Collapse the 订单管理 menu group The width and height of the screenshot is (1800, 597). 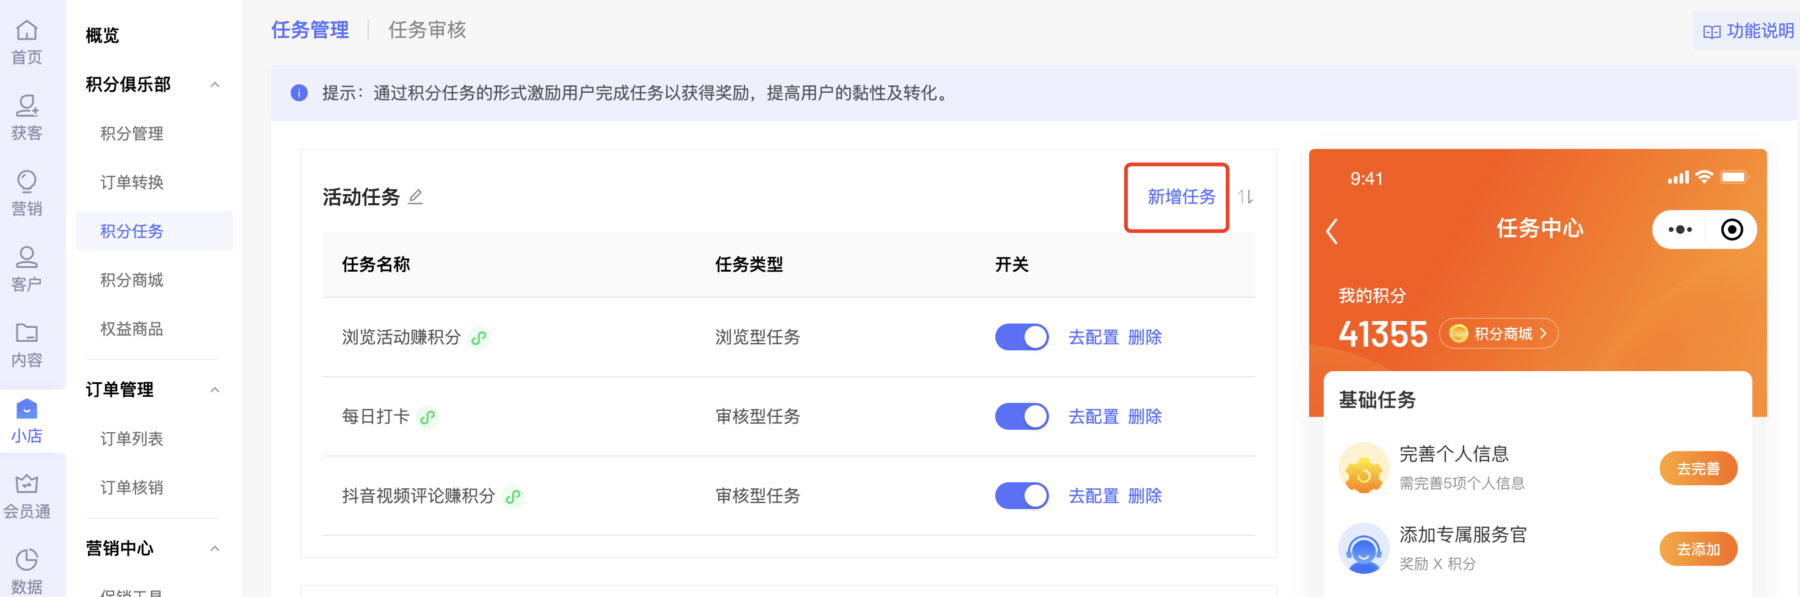coord(215,390)
